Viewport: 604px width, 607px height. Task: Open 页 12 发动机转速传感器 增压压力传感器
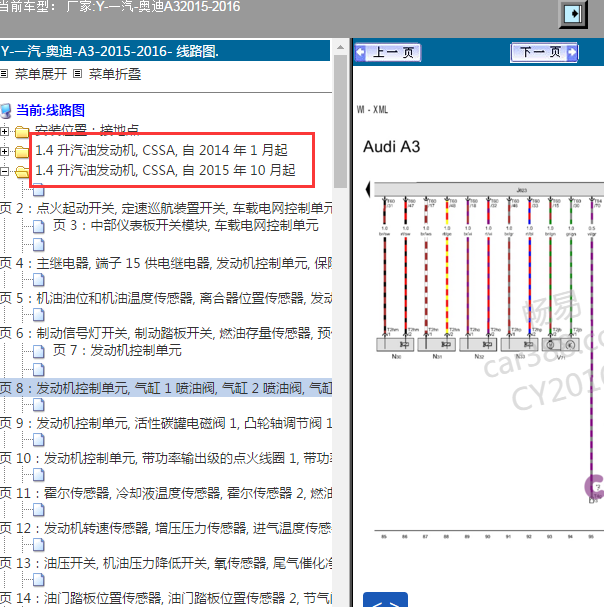(166, 528)
